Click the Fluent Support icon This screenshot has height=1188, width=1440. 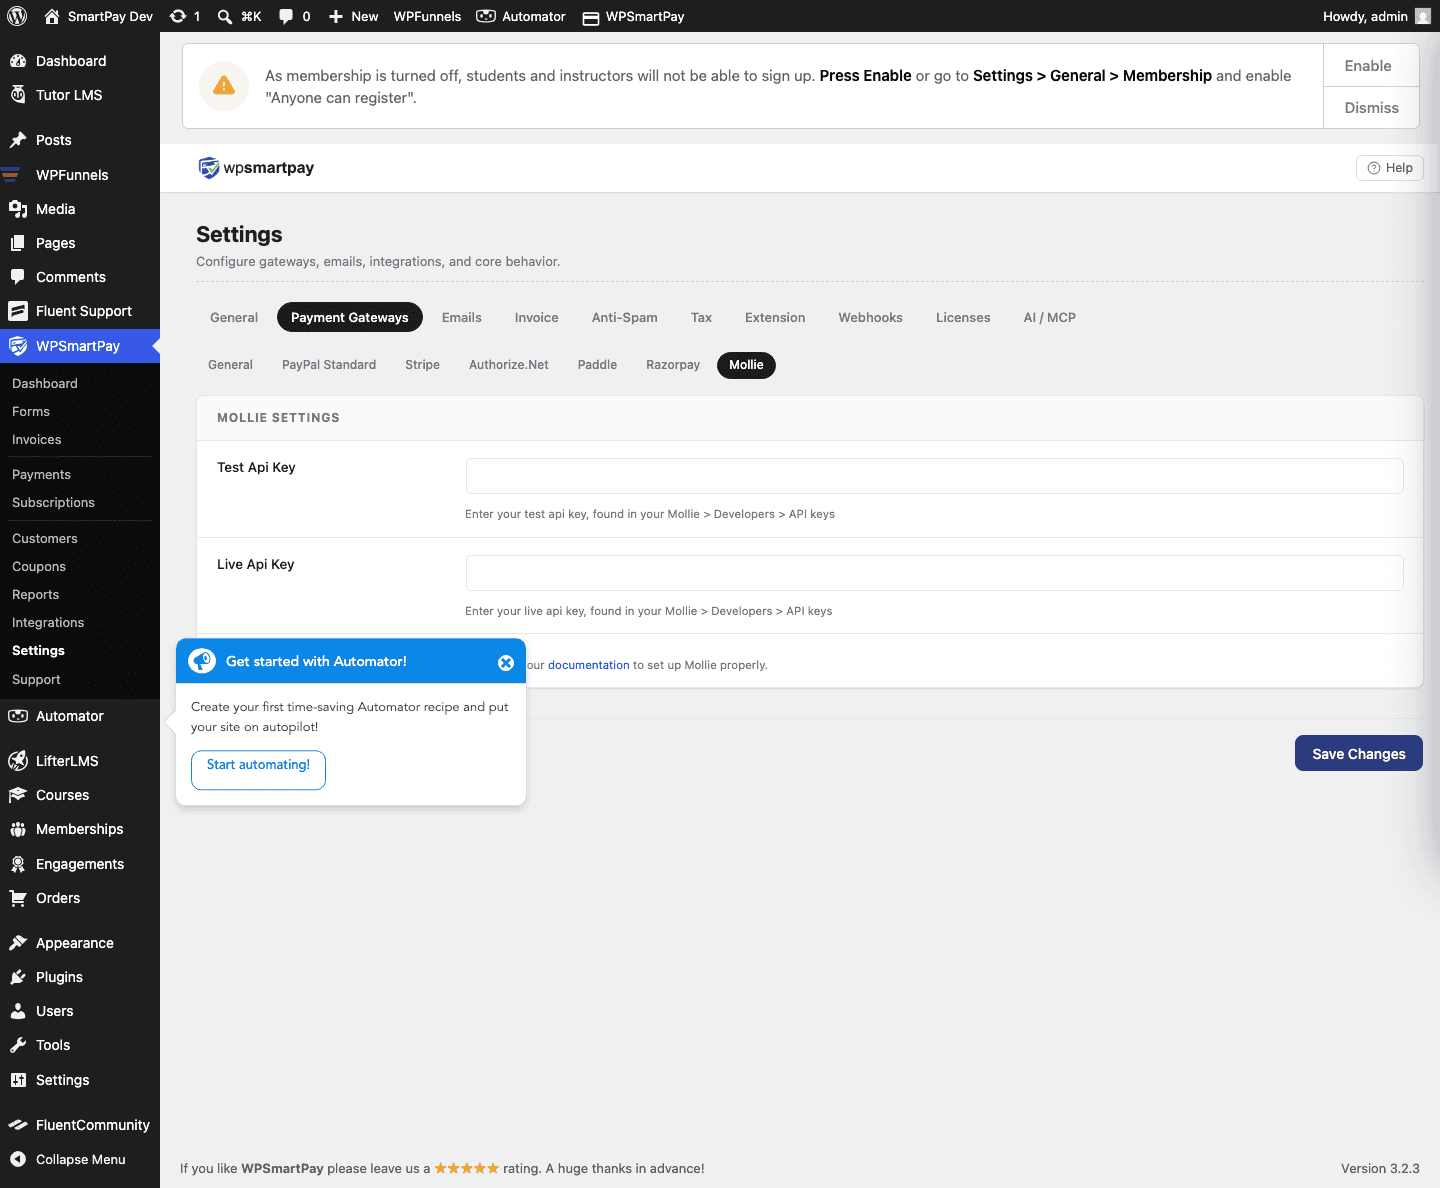(x=18, y=311)
